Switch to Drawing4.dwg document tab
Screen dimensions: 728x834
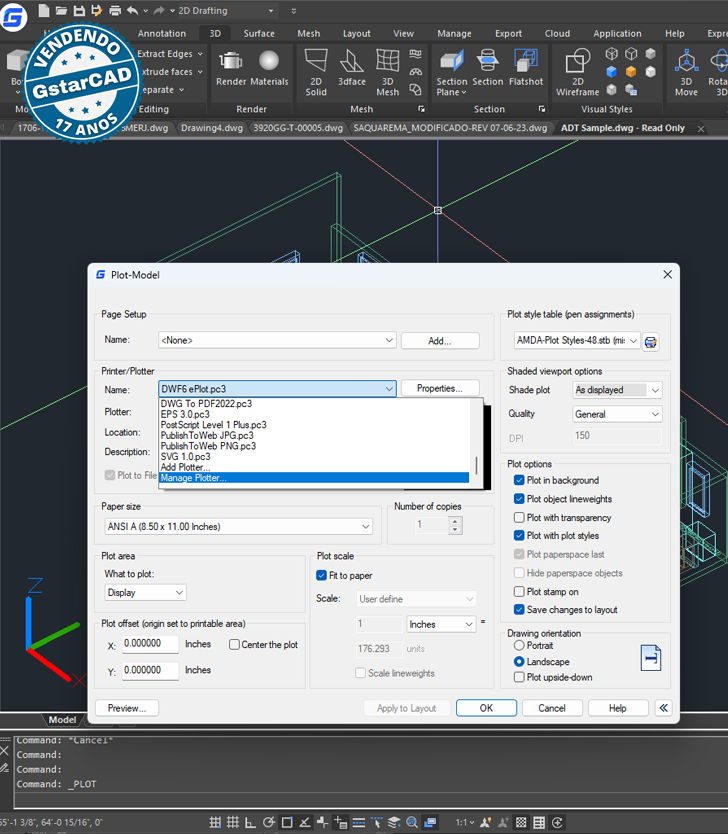(212, 128)
